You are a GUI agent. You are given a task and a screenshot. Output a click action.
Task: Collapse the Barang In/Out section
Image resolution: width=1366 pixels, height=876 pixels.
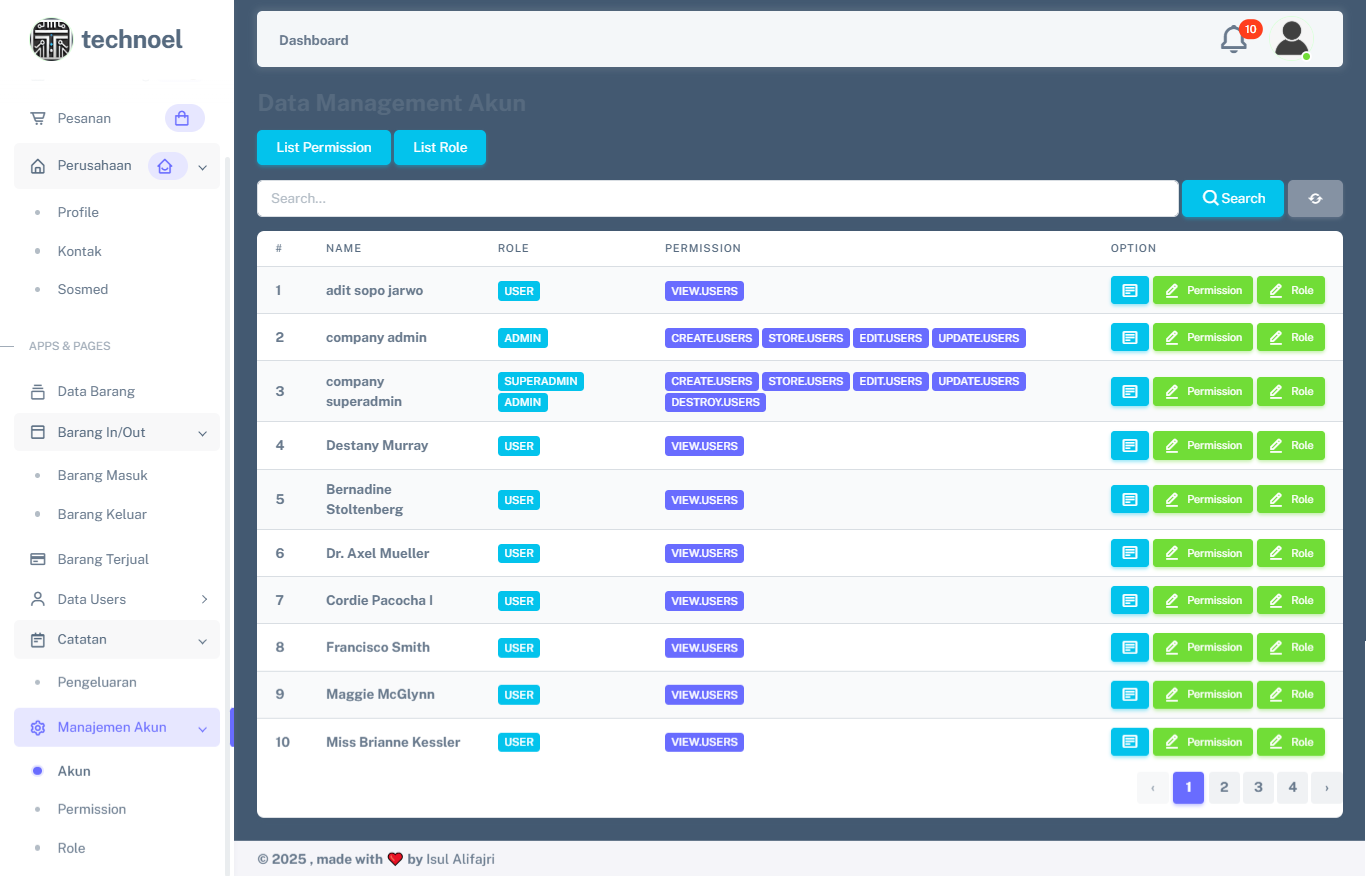(202, 433)
